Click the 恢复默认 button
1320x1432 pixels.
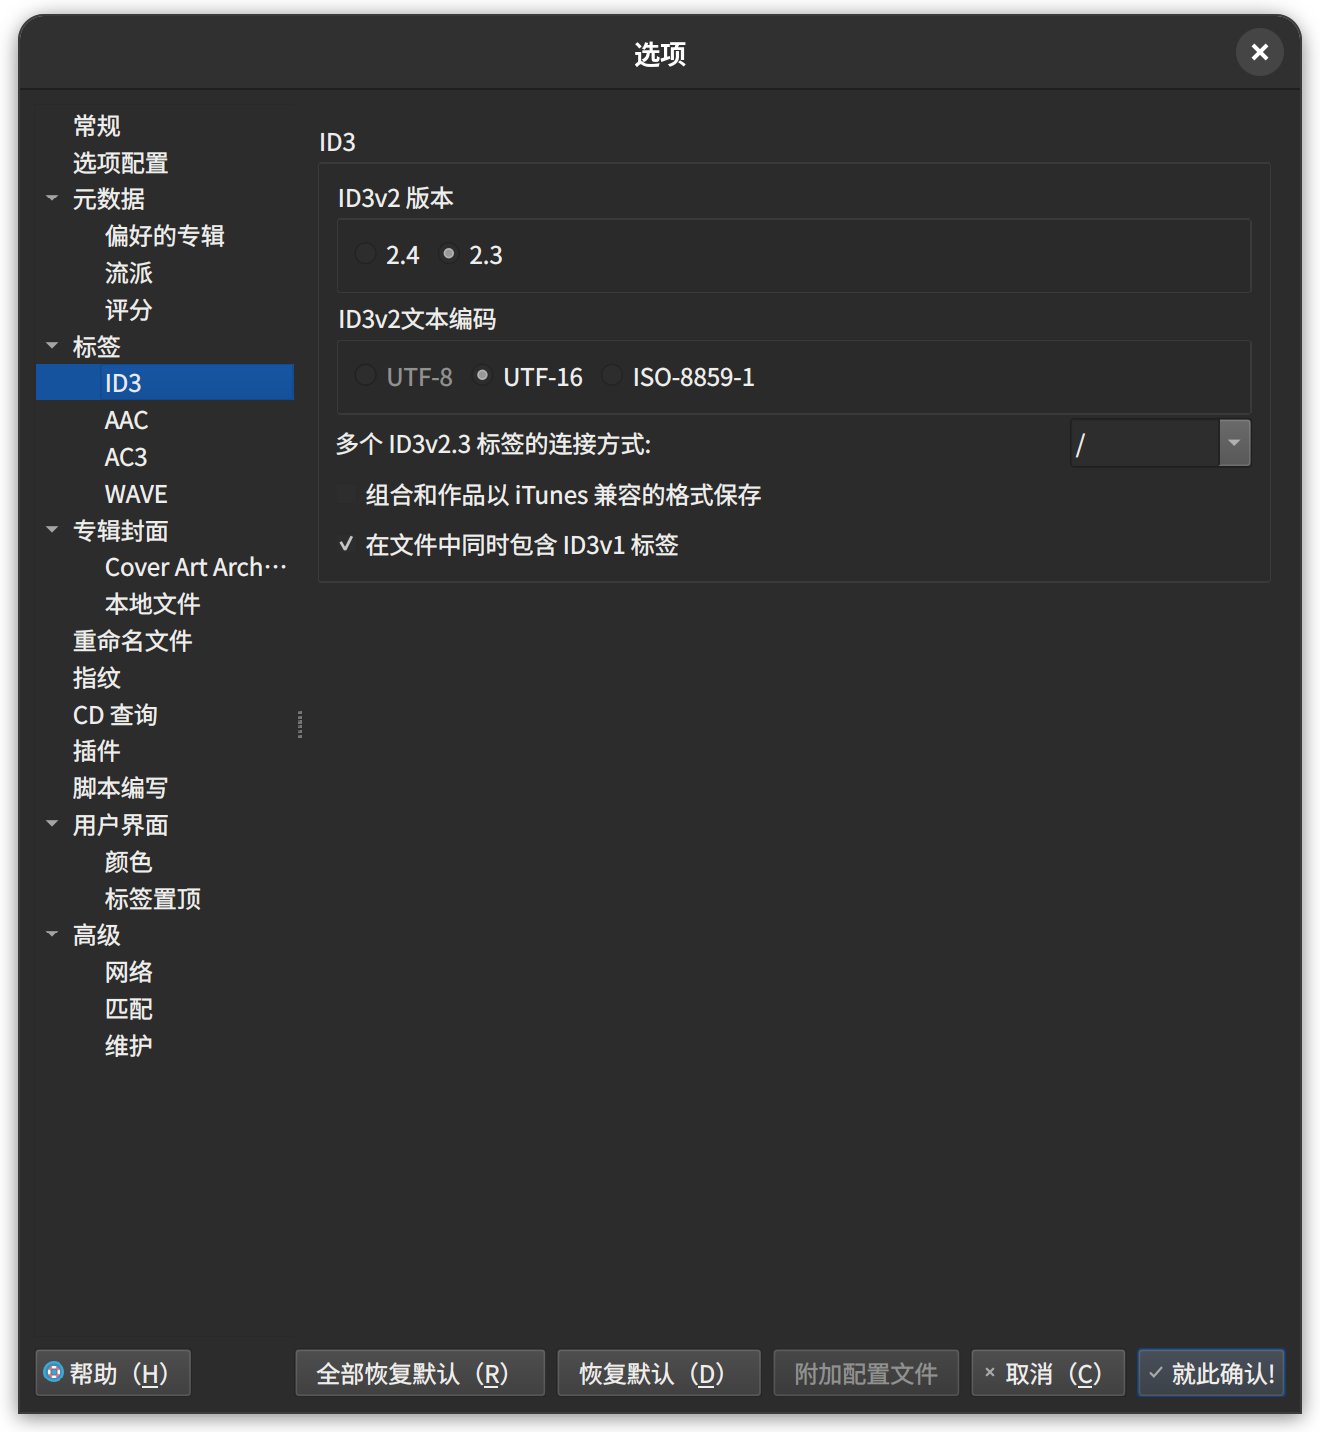pyautogui.click(x=658, y=1373)
